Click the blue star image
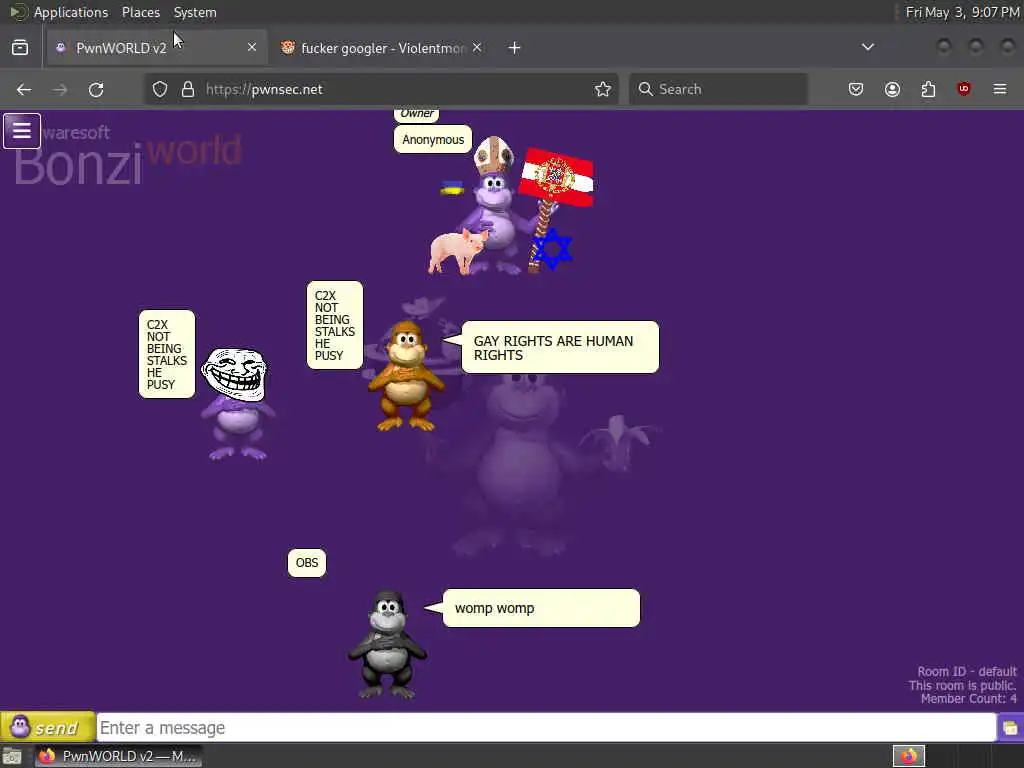Screen dimensions: 1024x768 [x=552, y=249]
